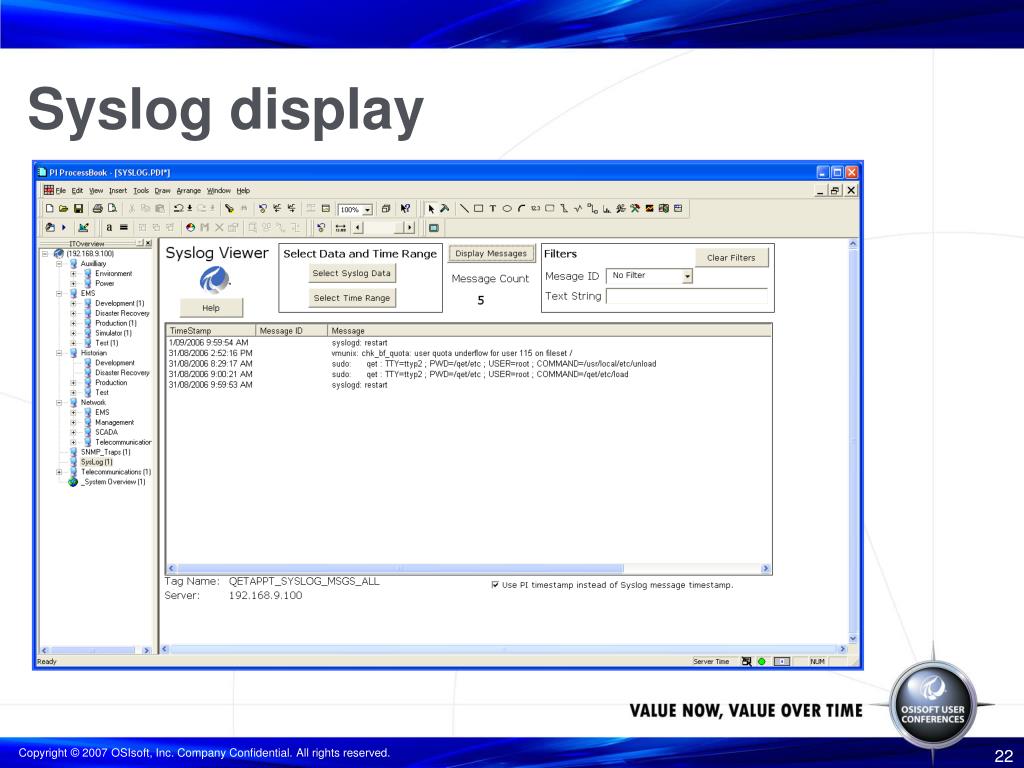The image size is (1024, 768).
Task: Click the flashlight search icon in toolbar
Action: pos(229,209)
